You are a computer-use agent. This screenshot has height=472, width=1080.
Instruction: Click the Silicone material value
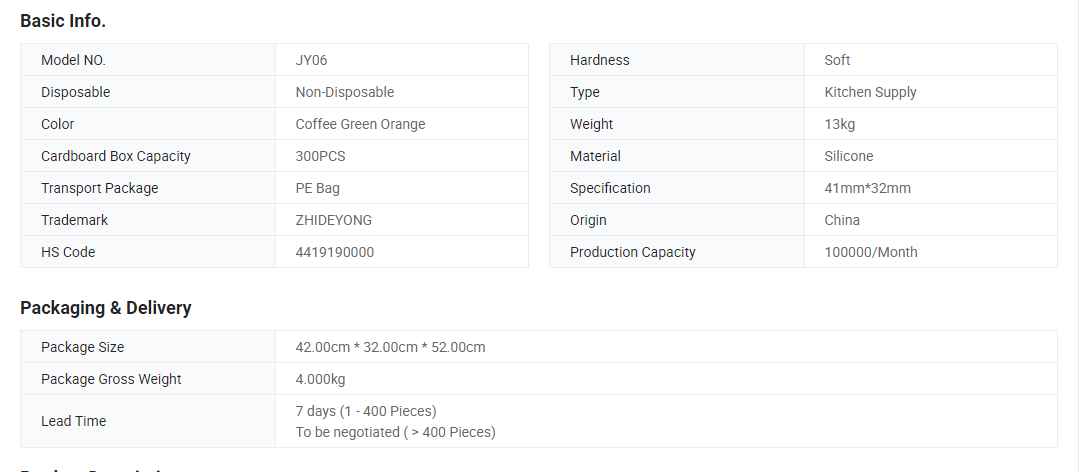coord(849,156)
